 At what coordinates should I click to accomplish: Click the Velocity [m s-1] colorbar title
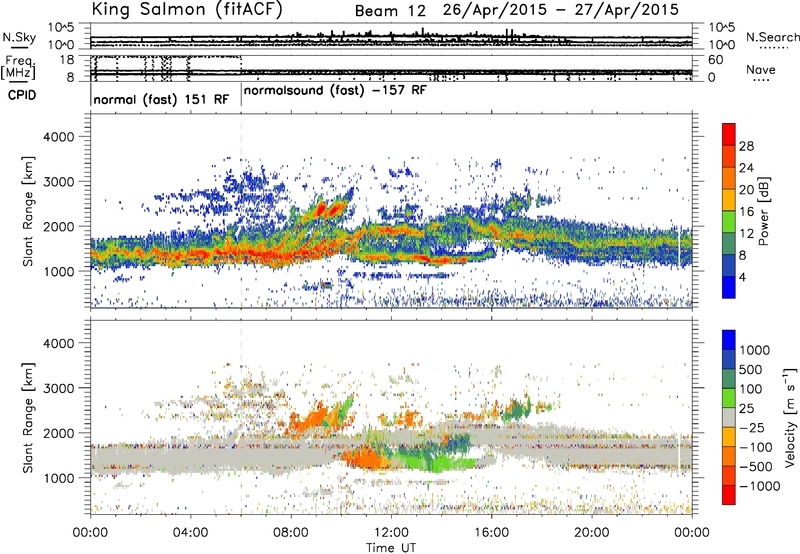tap(790, 417)
